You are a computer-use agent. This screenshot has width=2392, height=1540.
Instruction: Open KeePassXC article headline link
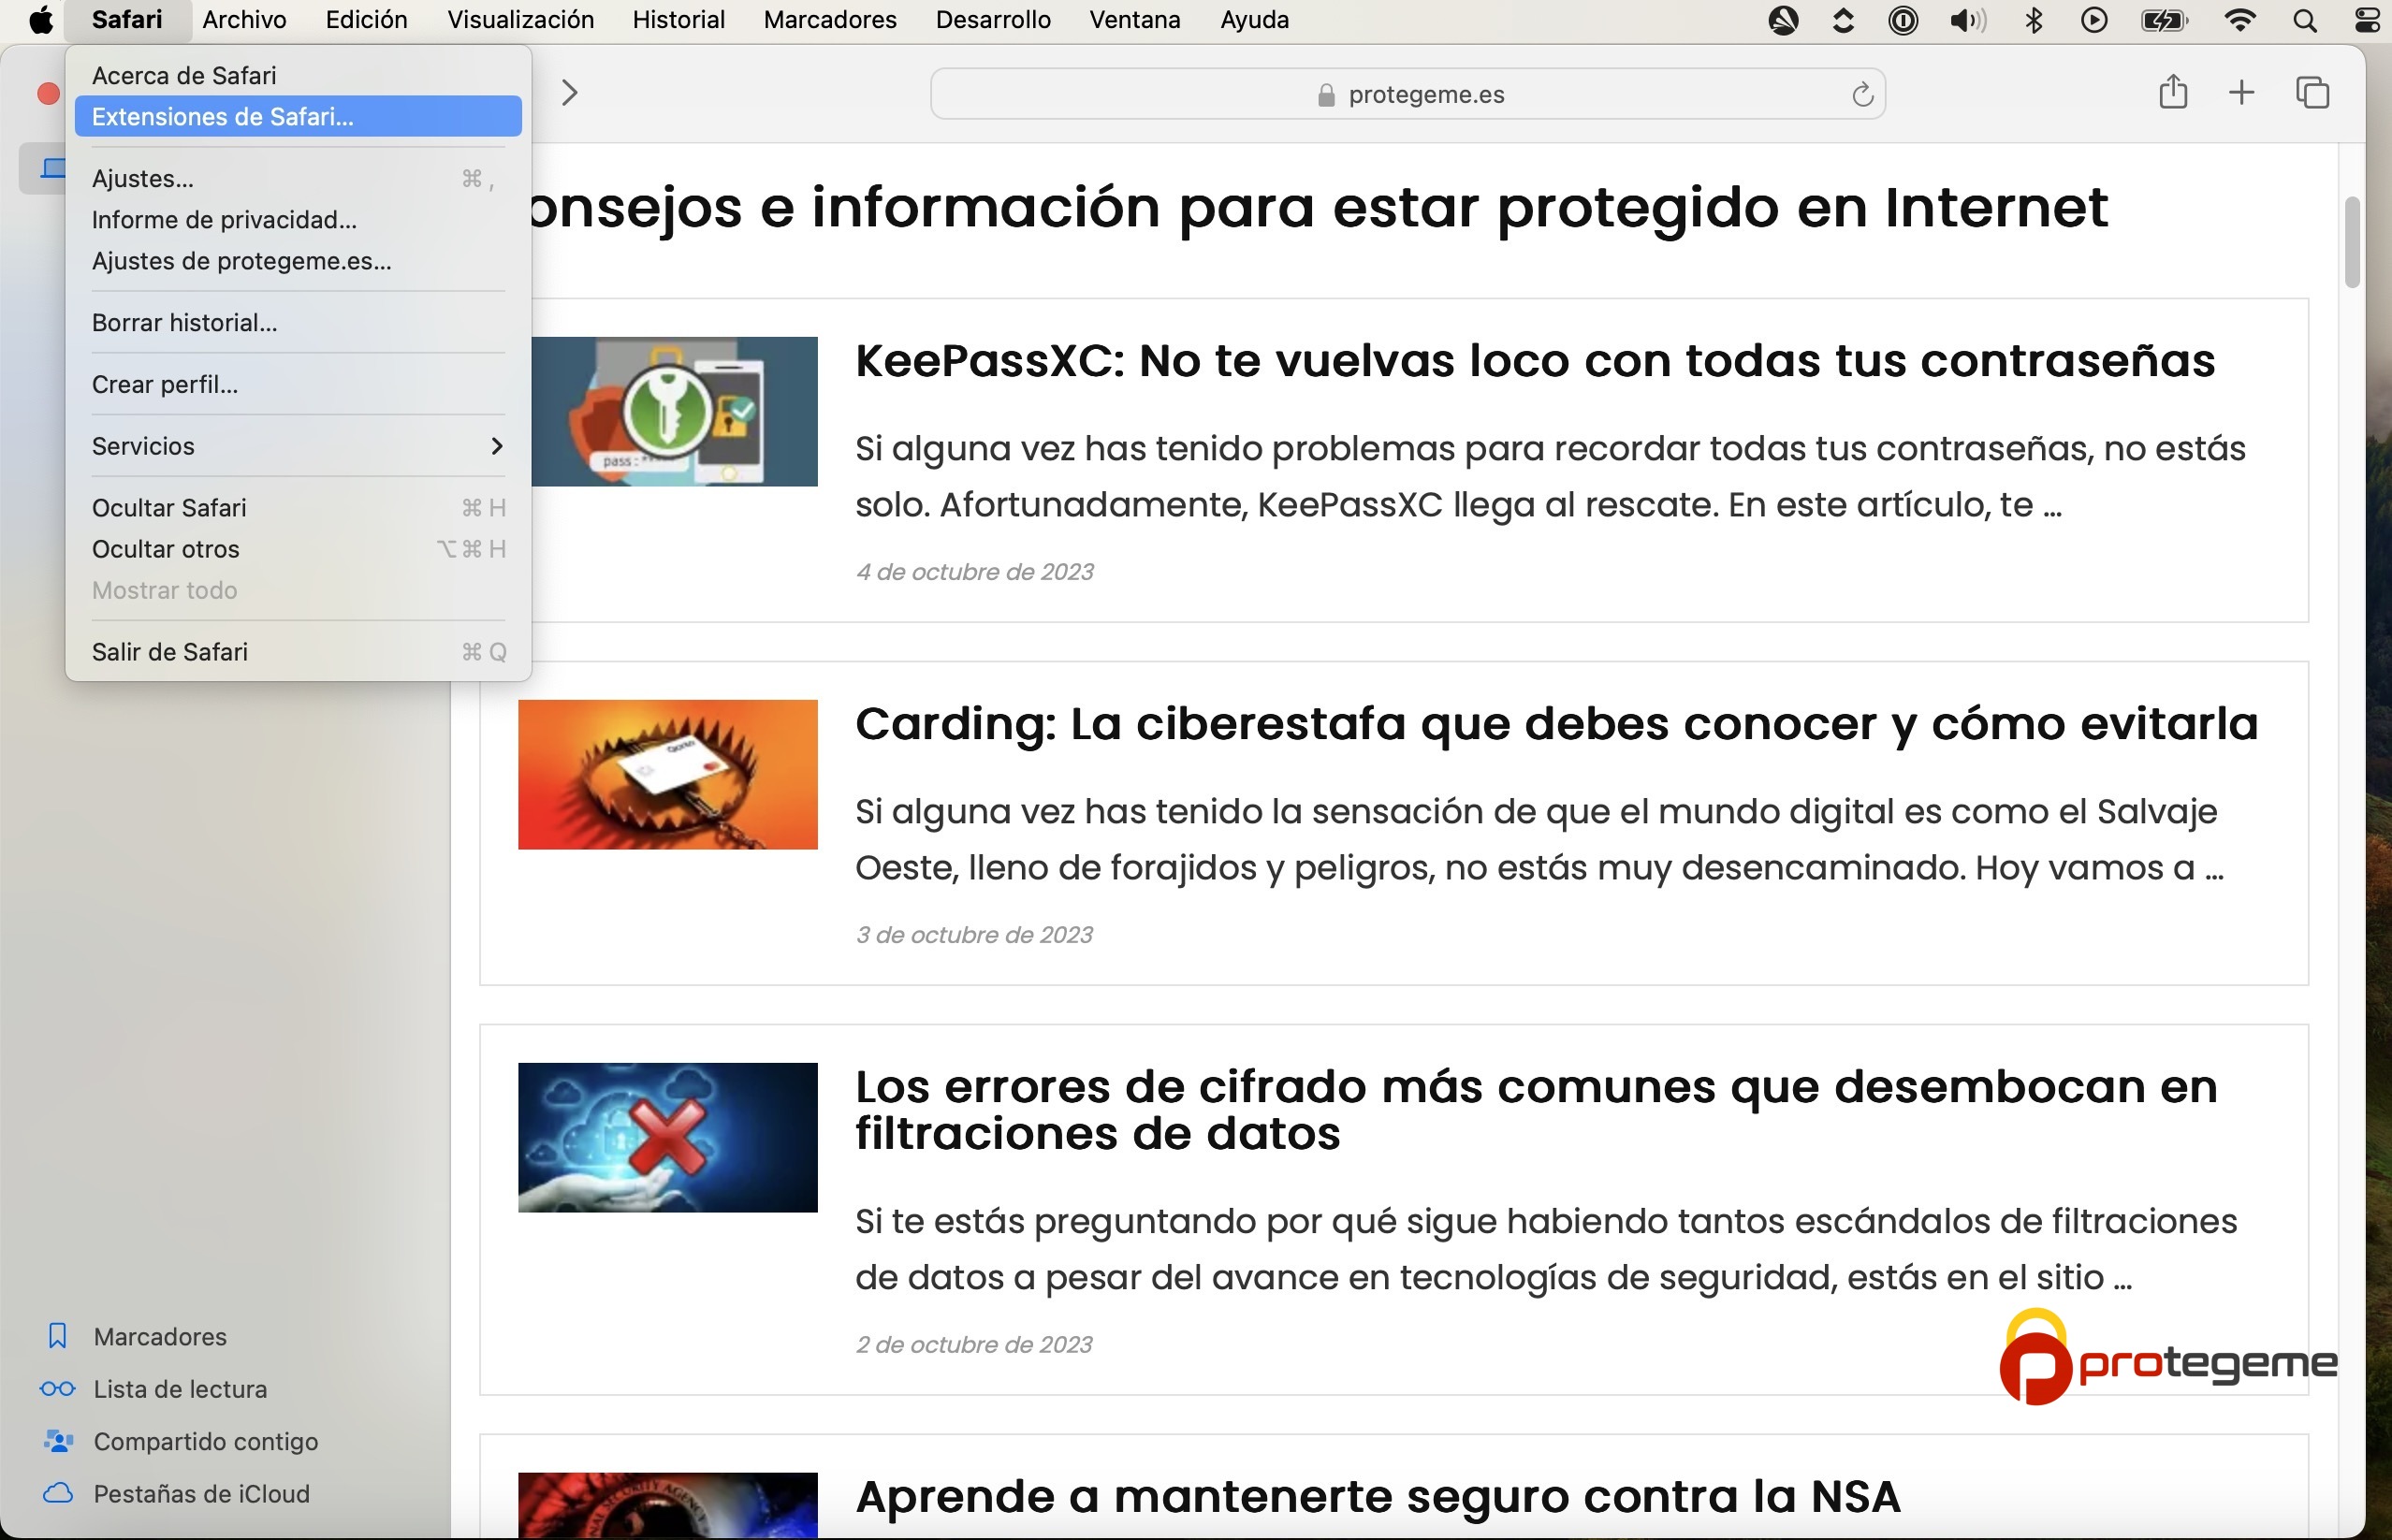pos(1535,361)
